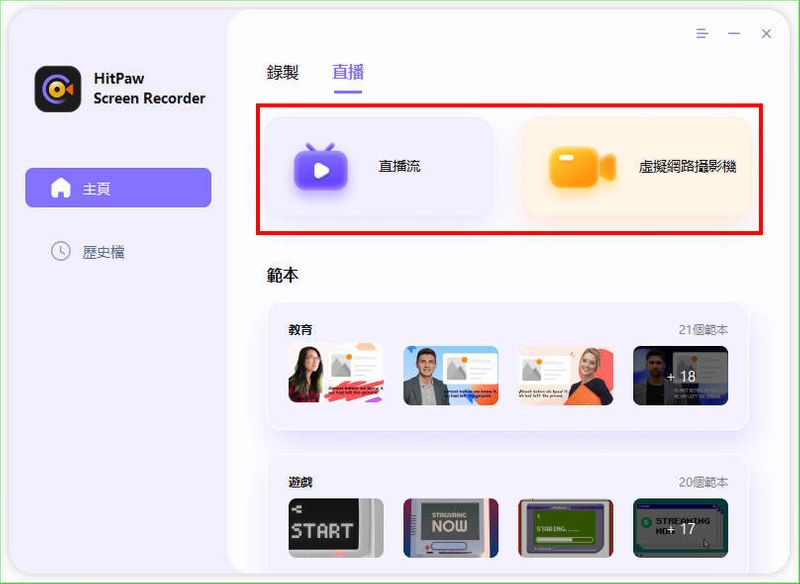Click the 遊戲 category label
Screen dimensions: 800x584
pyautogui.click(x=300, y=482)
